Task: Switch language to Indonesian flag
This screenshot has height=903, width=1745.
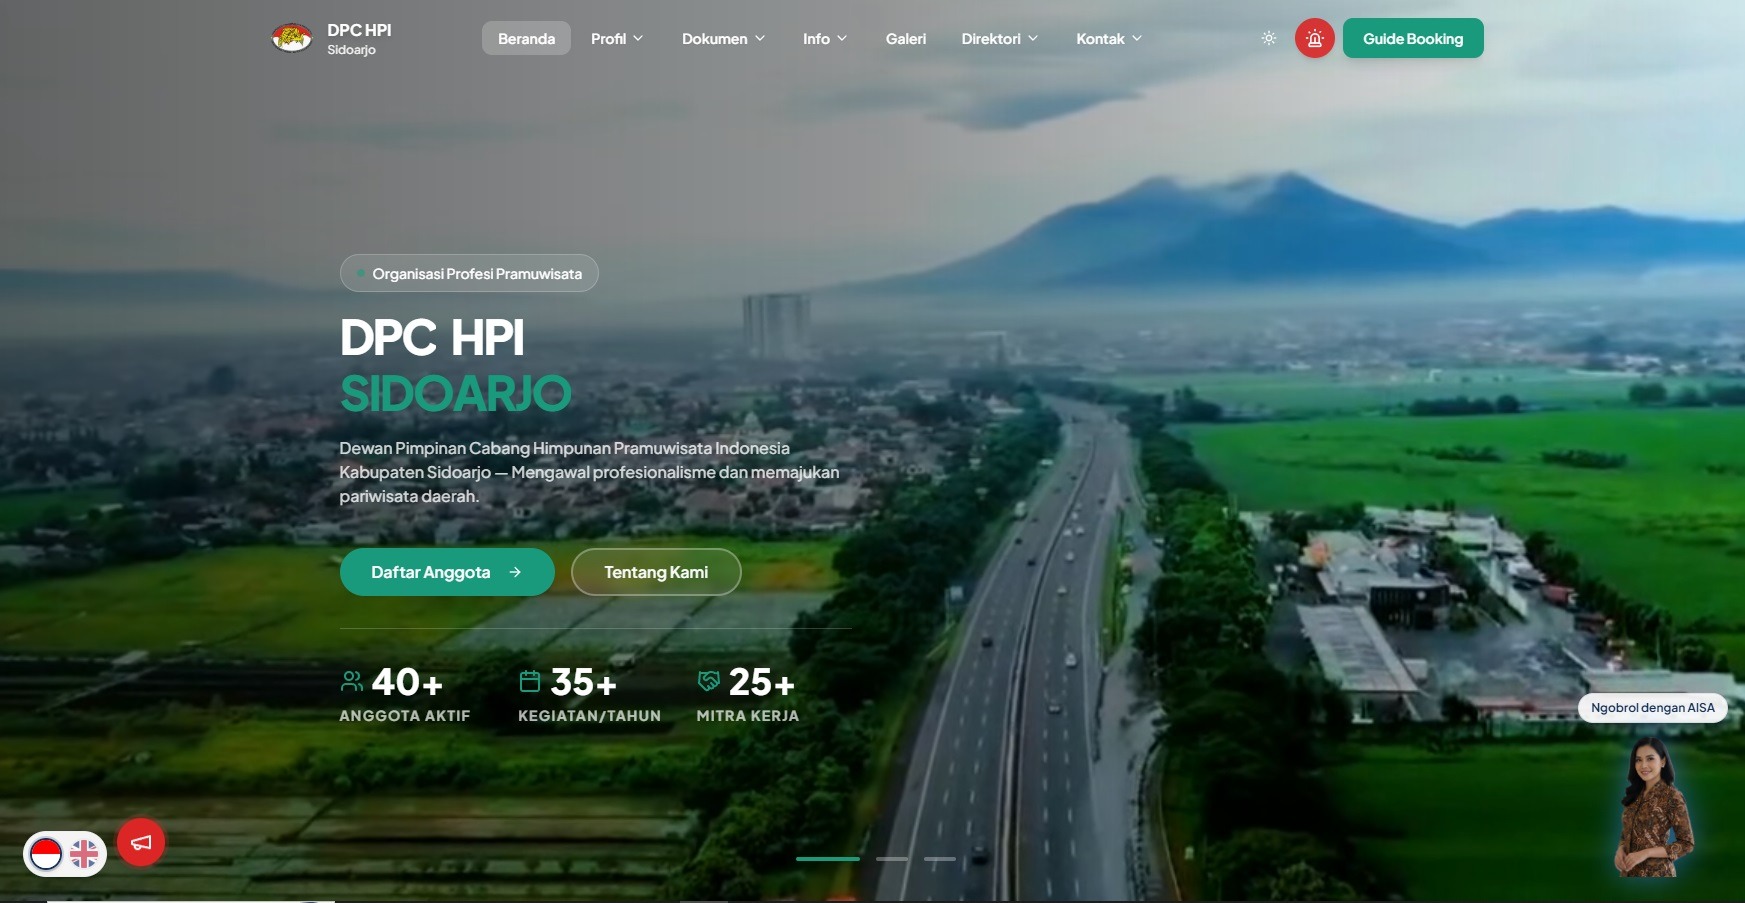Action: (x=46, y=854)
